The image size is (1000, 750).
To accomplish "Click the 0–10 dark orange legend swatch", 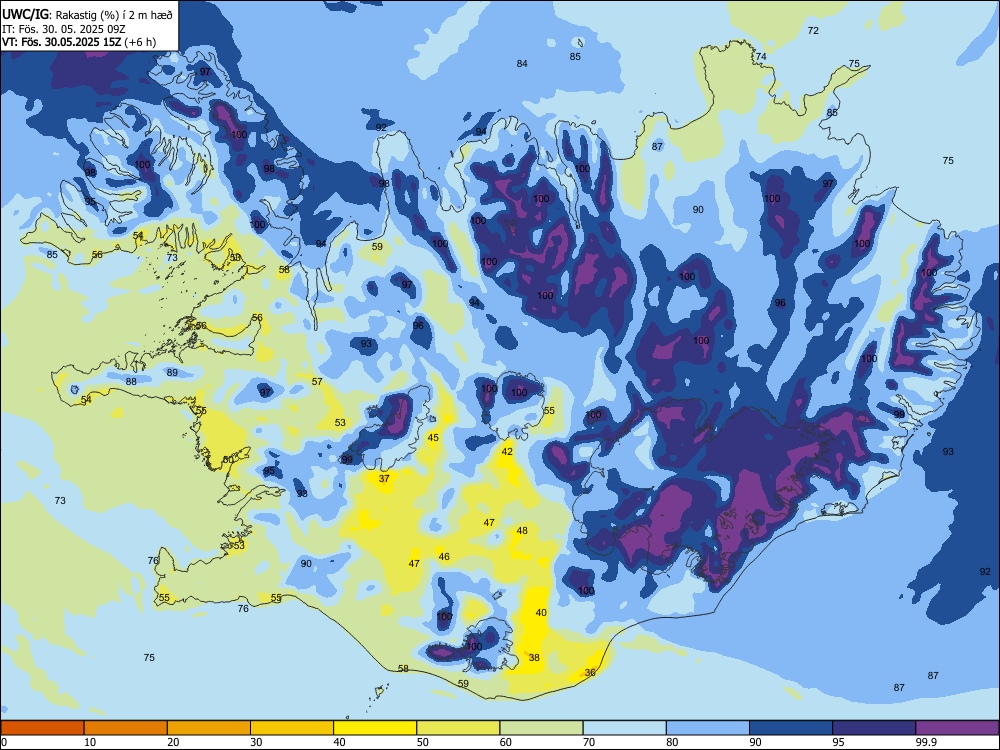I will pos(42,728).
